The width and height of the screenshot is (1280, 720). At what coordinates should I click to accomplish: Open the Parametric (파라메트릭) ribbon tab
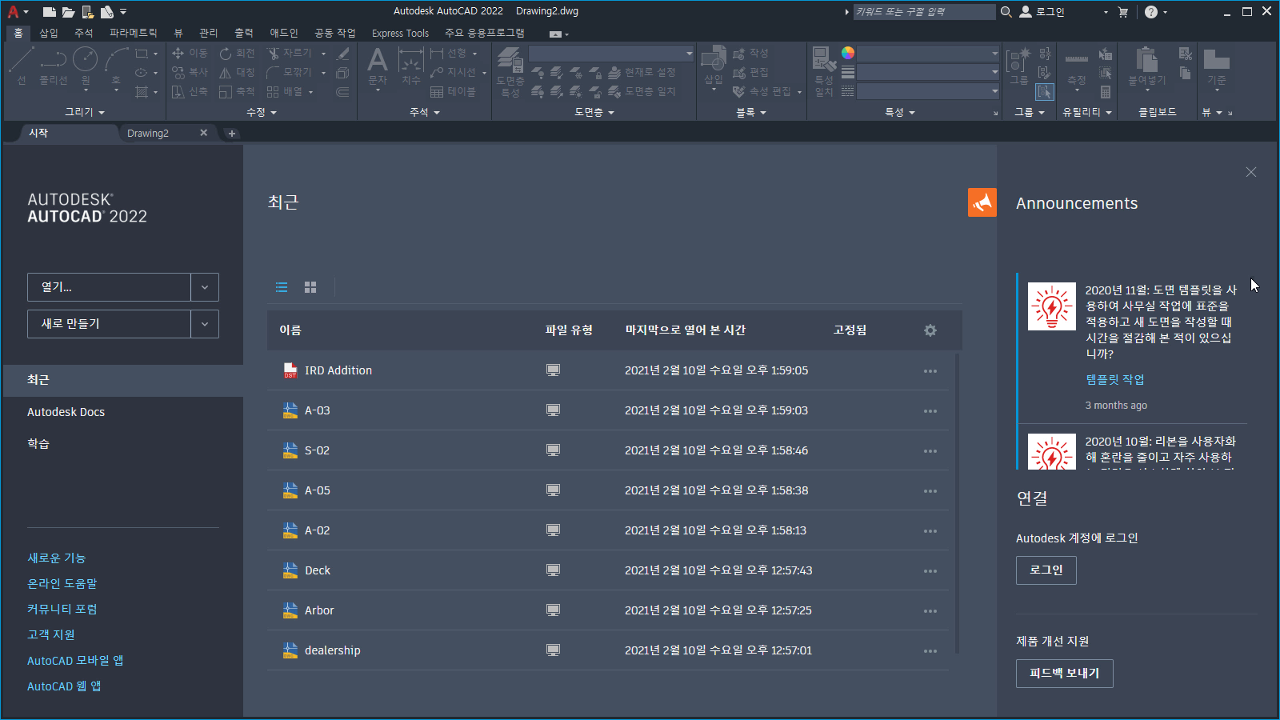[133, 33]
